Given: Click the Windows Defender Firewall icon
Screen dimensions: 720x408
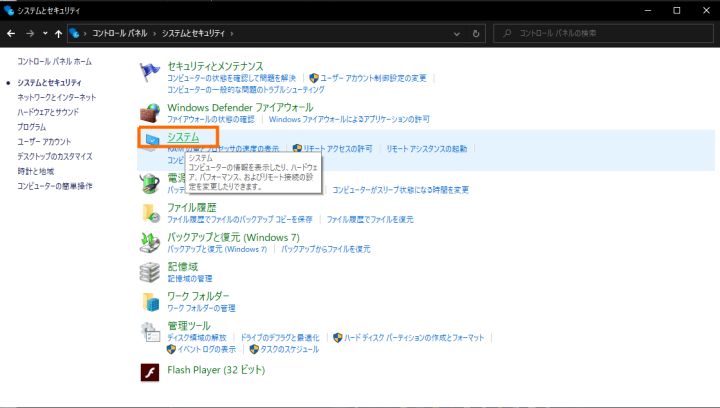Looking at the screenshot, I should [150, 112].
